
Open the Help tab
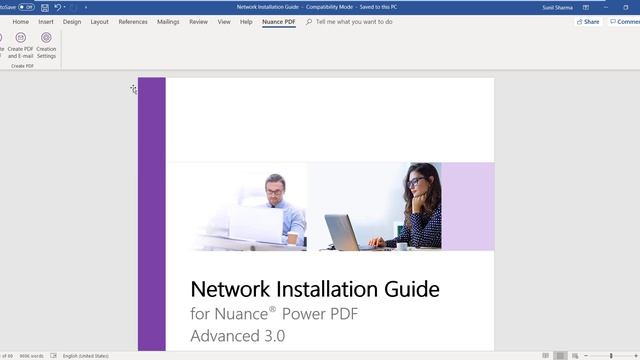click(x=246, y=22)
